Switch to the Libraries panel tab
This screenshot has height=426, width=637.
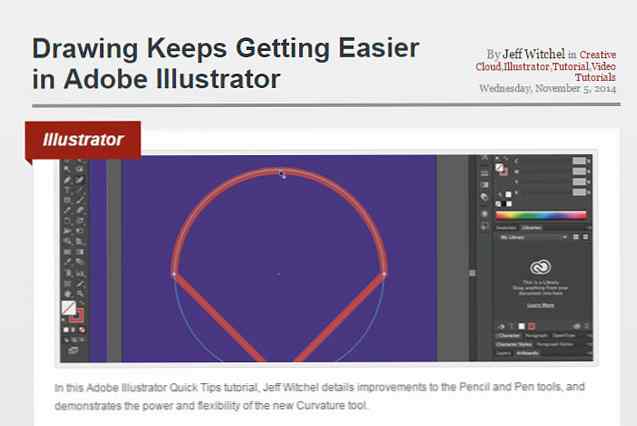(x=531, y=228)
